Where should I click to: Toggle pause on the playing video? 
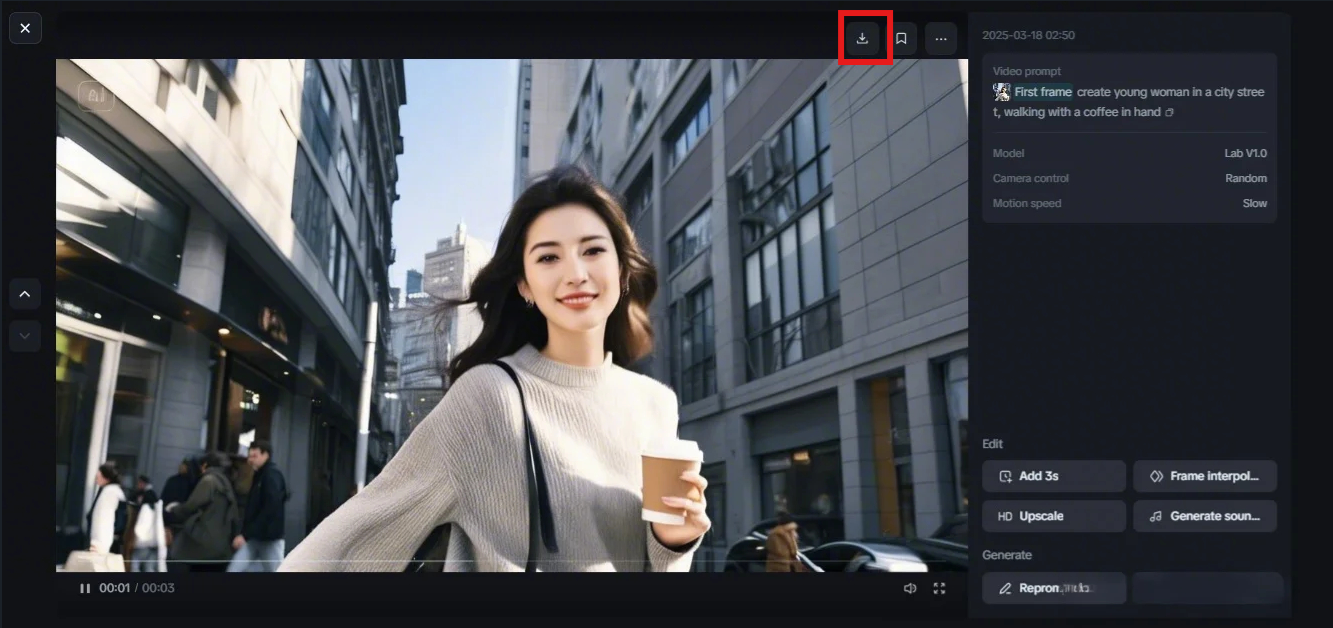click(84, 588)
